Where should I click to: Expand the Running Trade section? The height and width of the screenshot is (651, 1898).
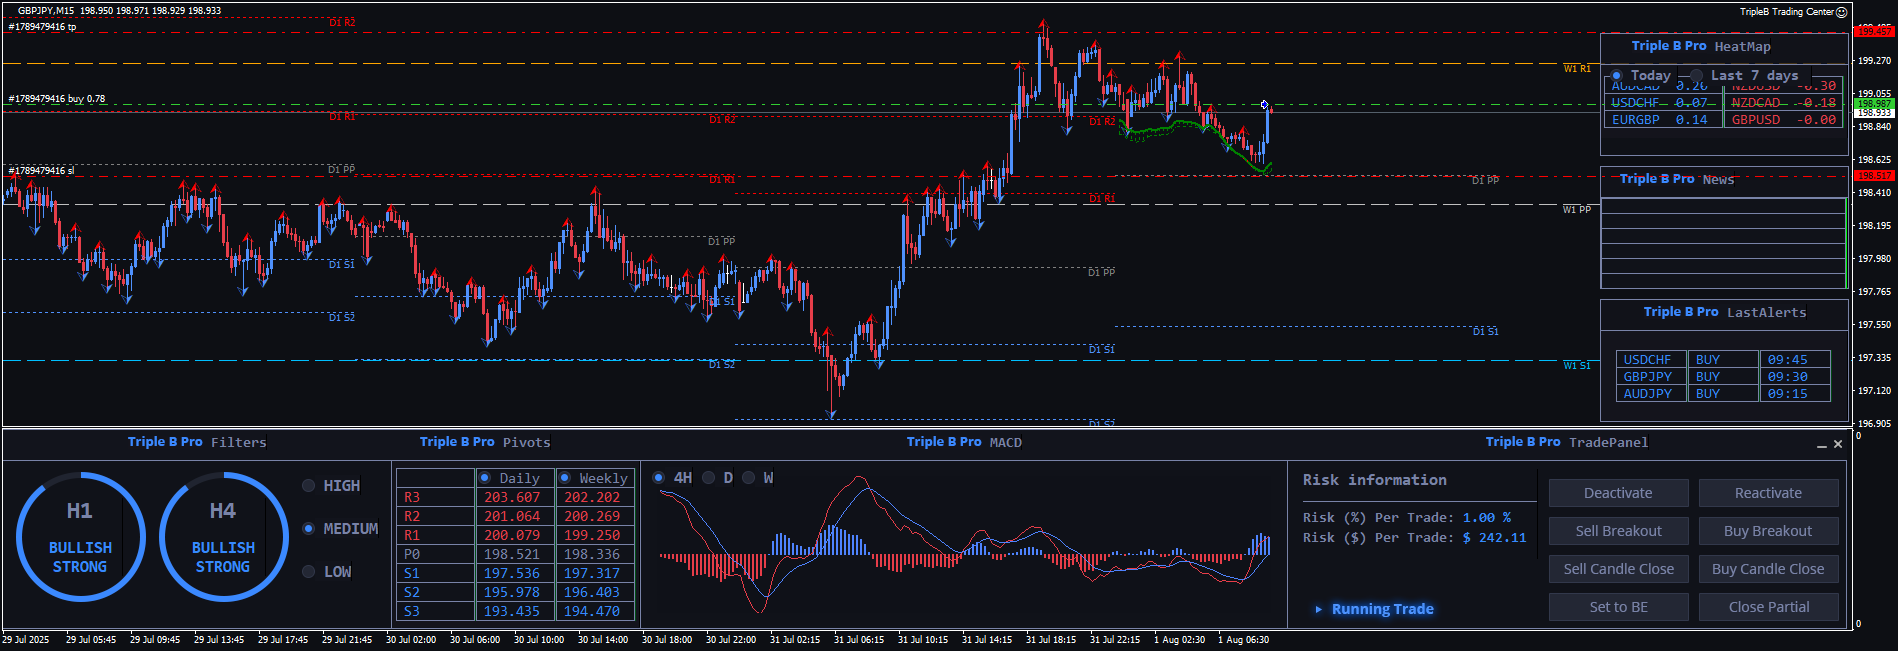1319,609
